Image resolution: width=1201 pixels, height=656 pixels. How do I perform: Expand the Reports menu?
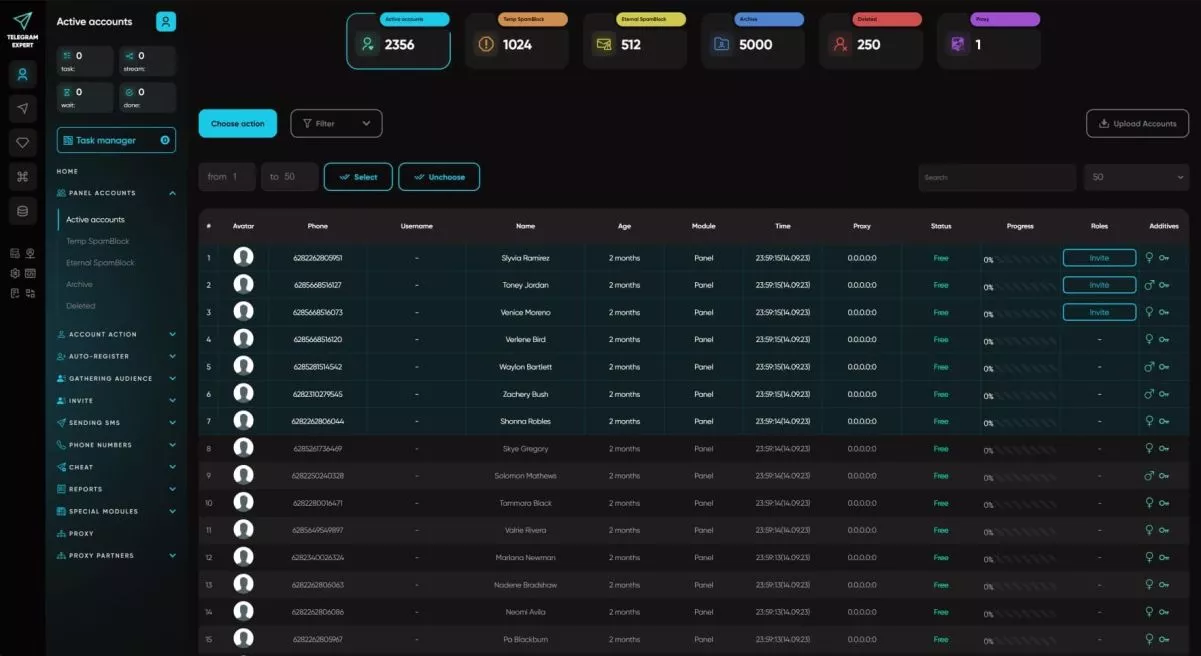(116, 489)
